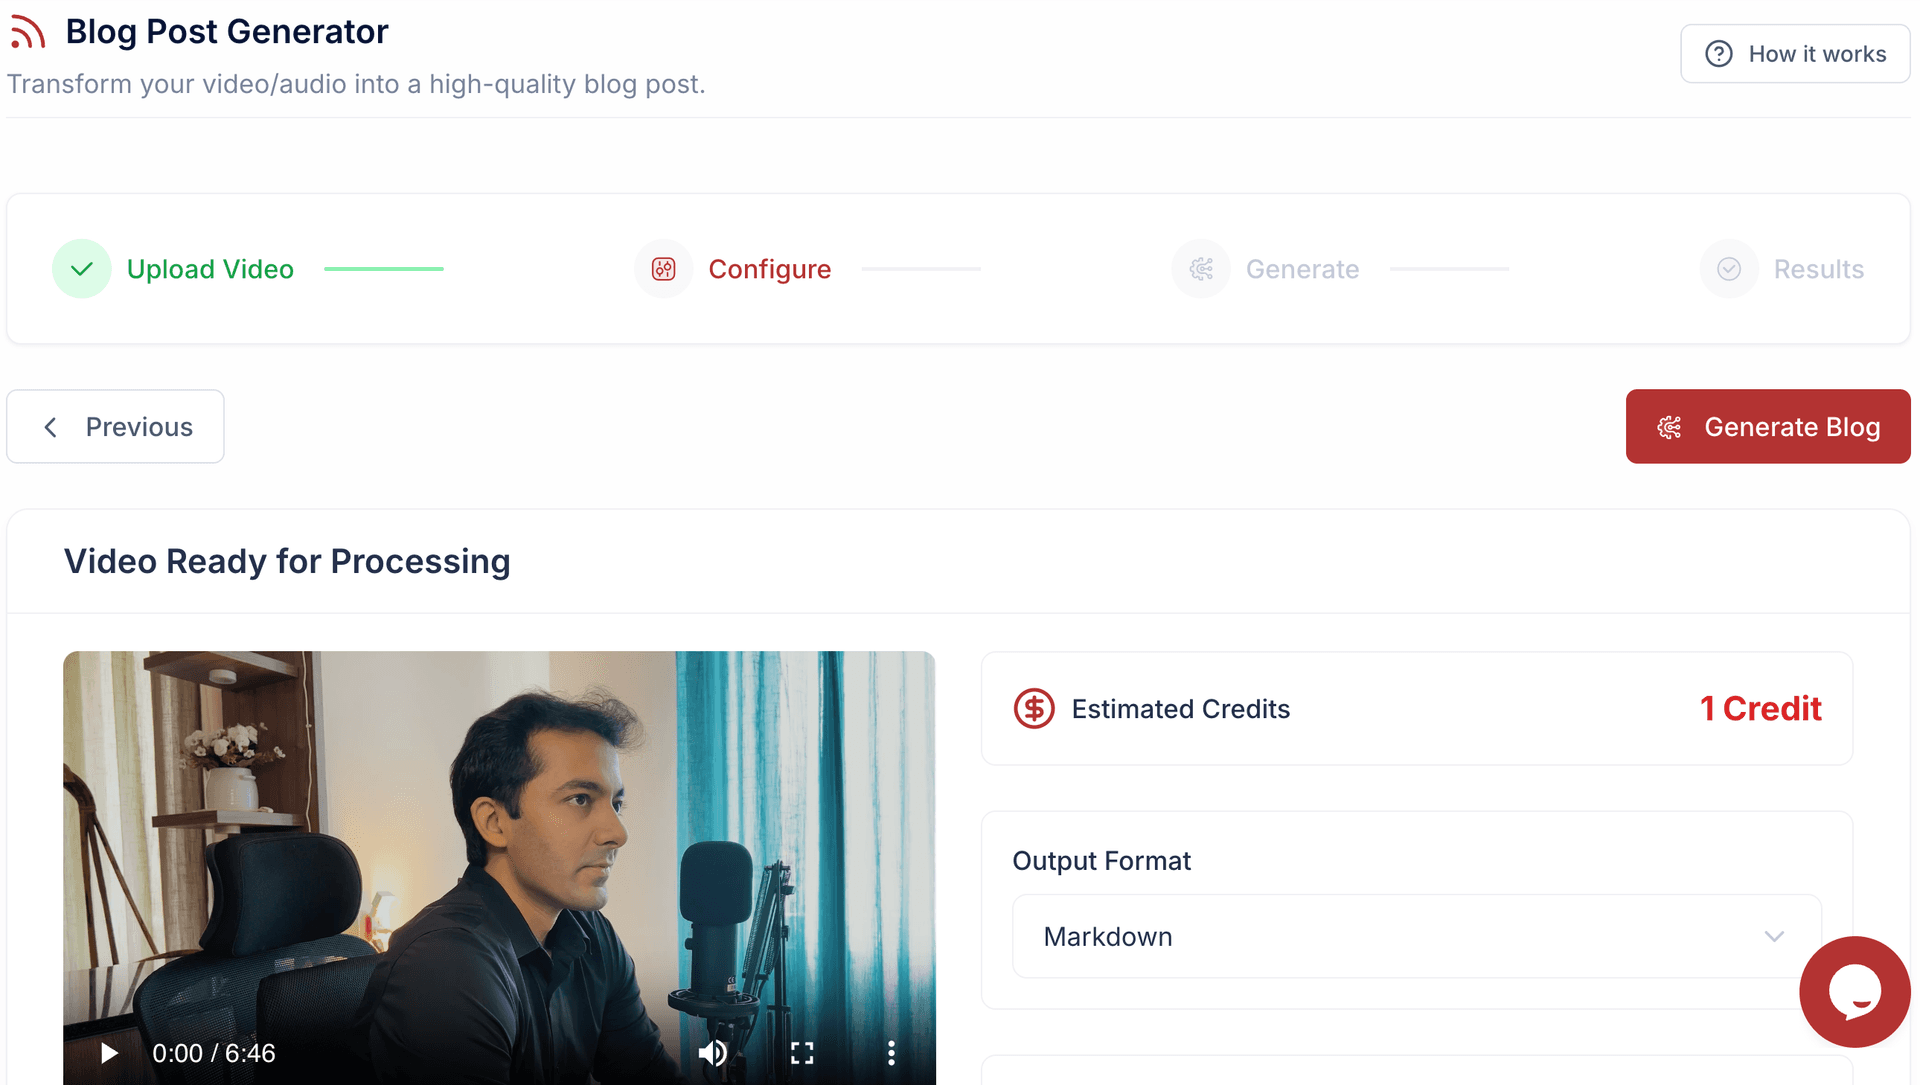Open the chat support bubble
The image size is (1920, 1085).
(1855, 991)
